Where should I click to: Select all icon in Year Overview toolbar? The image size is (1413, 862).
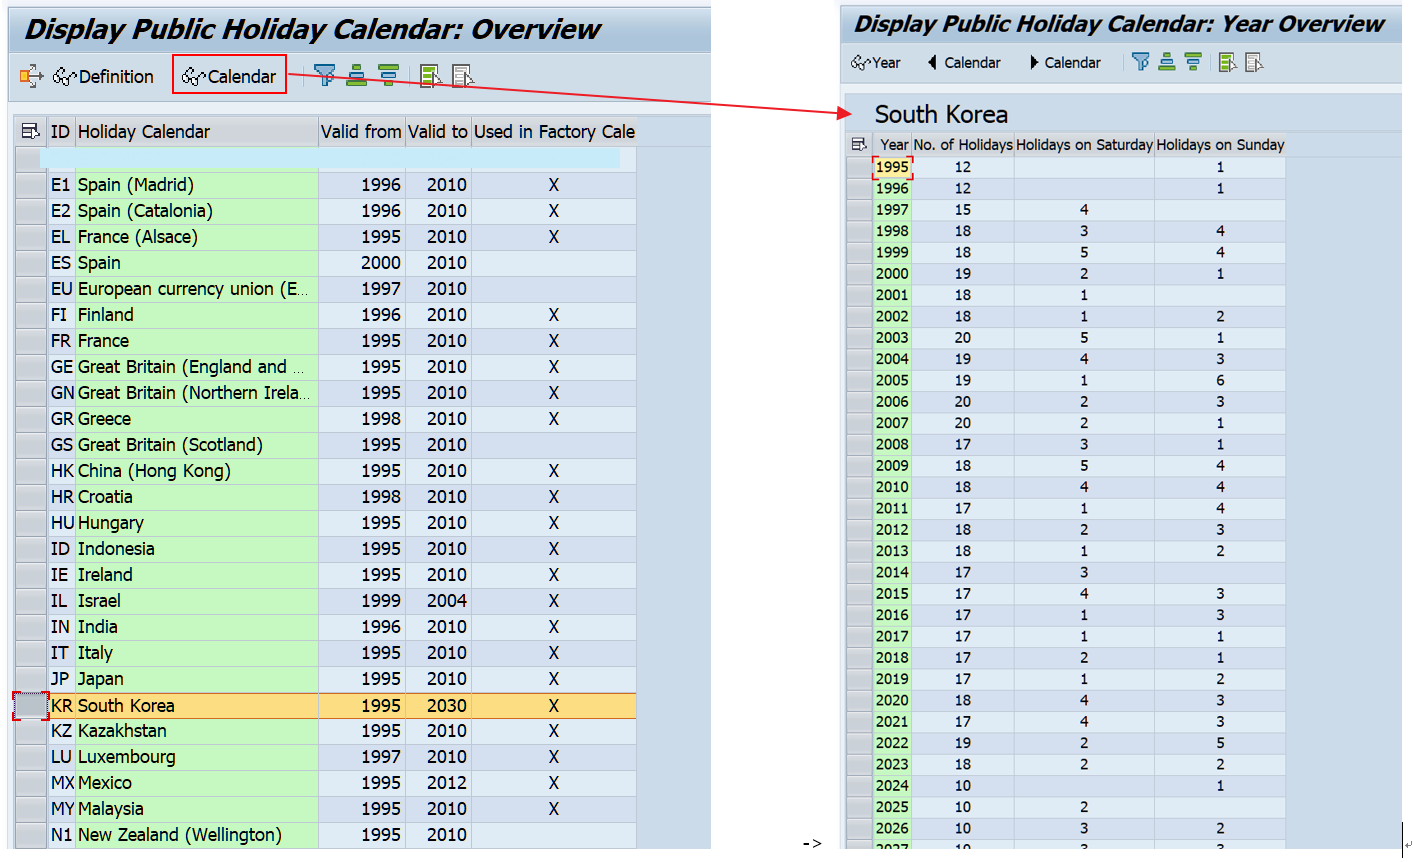coord(1228,62)
